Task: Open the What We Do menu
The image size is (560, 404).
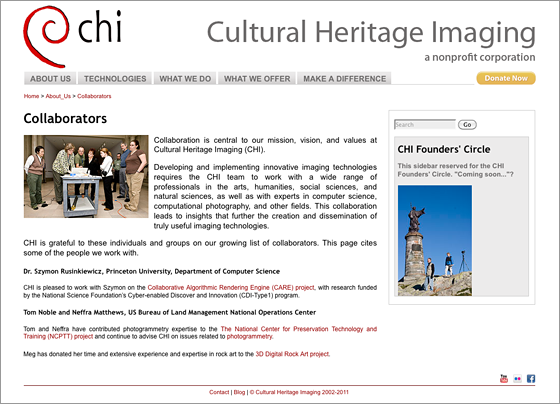Action: click(185, 79)
